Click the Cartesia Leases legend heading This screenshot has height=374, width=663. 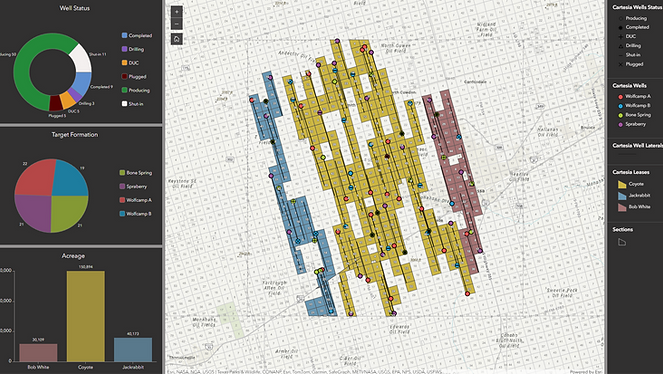[631, 172]
